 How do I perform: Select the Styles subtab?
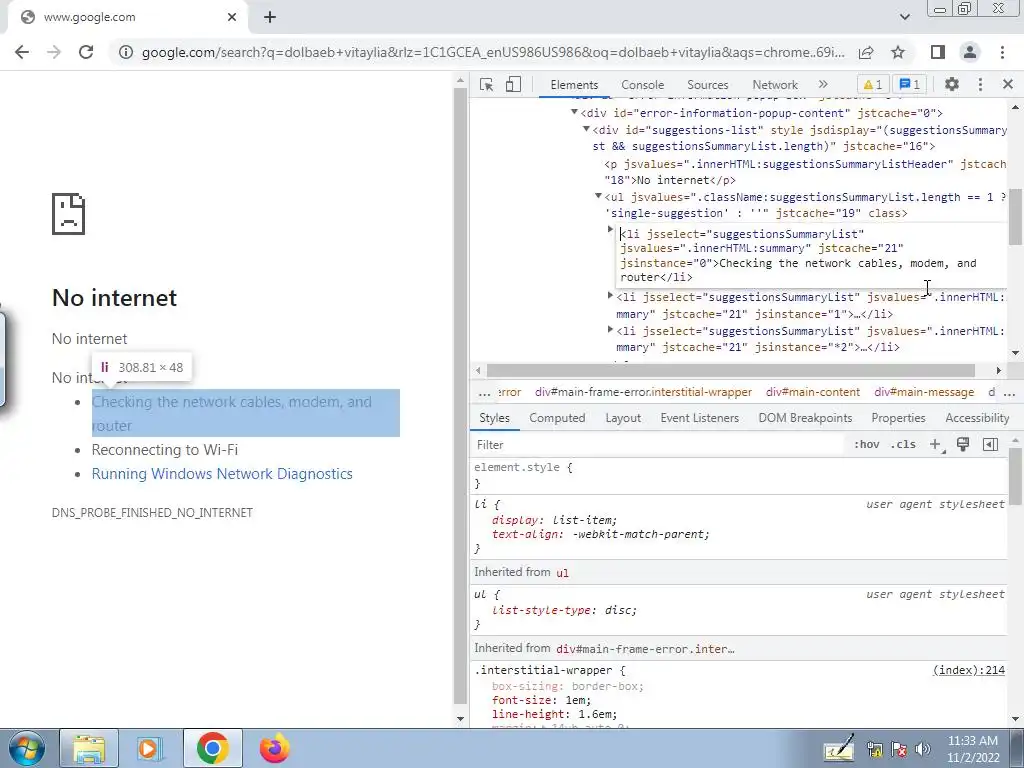[494, 418]
